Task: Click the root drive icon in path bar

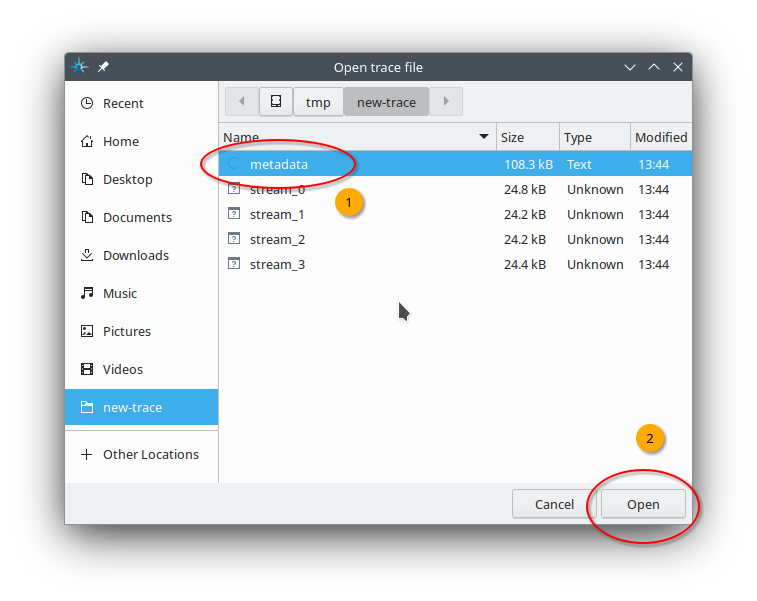Action: 276,101
